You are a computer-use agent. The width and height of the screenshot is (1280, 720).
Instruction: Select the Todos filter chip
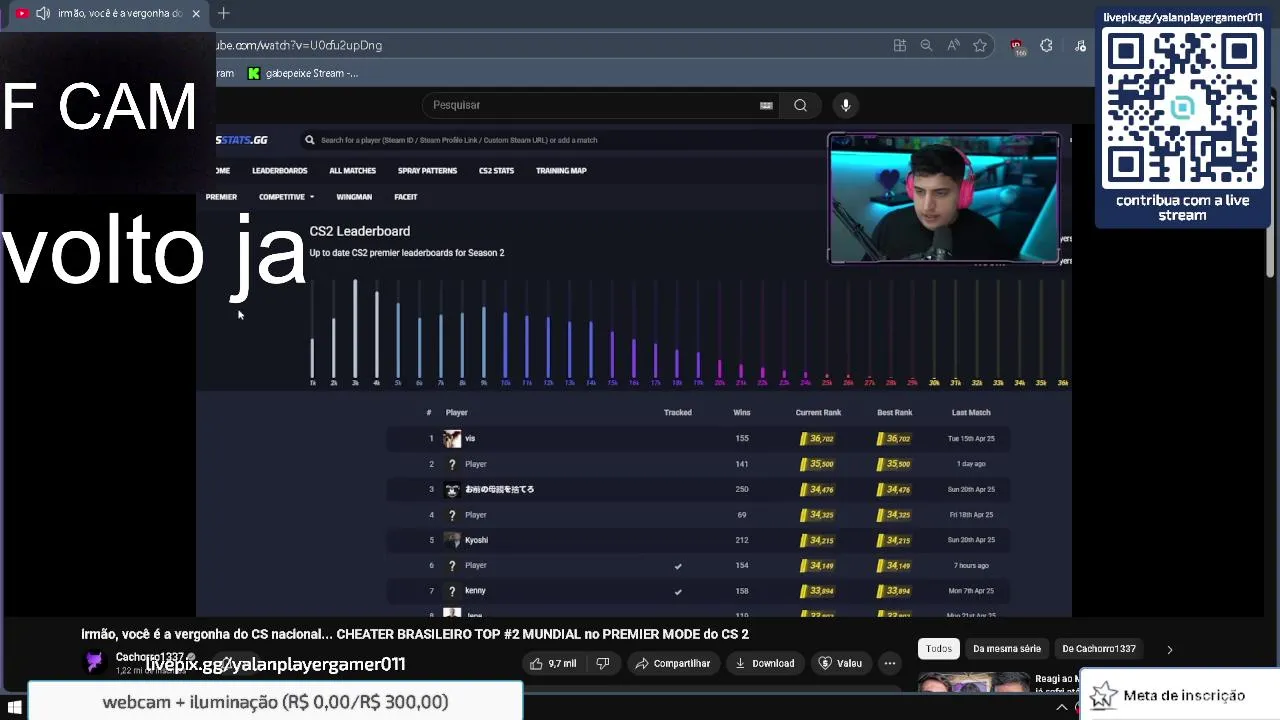coord(939,649)
